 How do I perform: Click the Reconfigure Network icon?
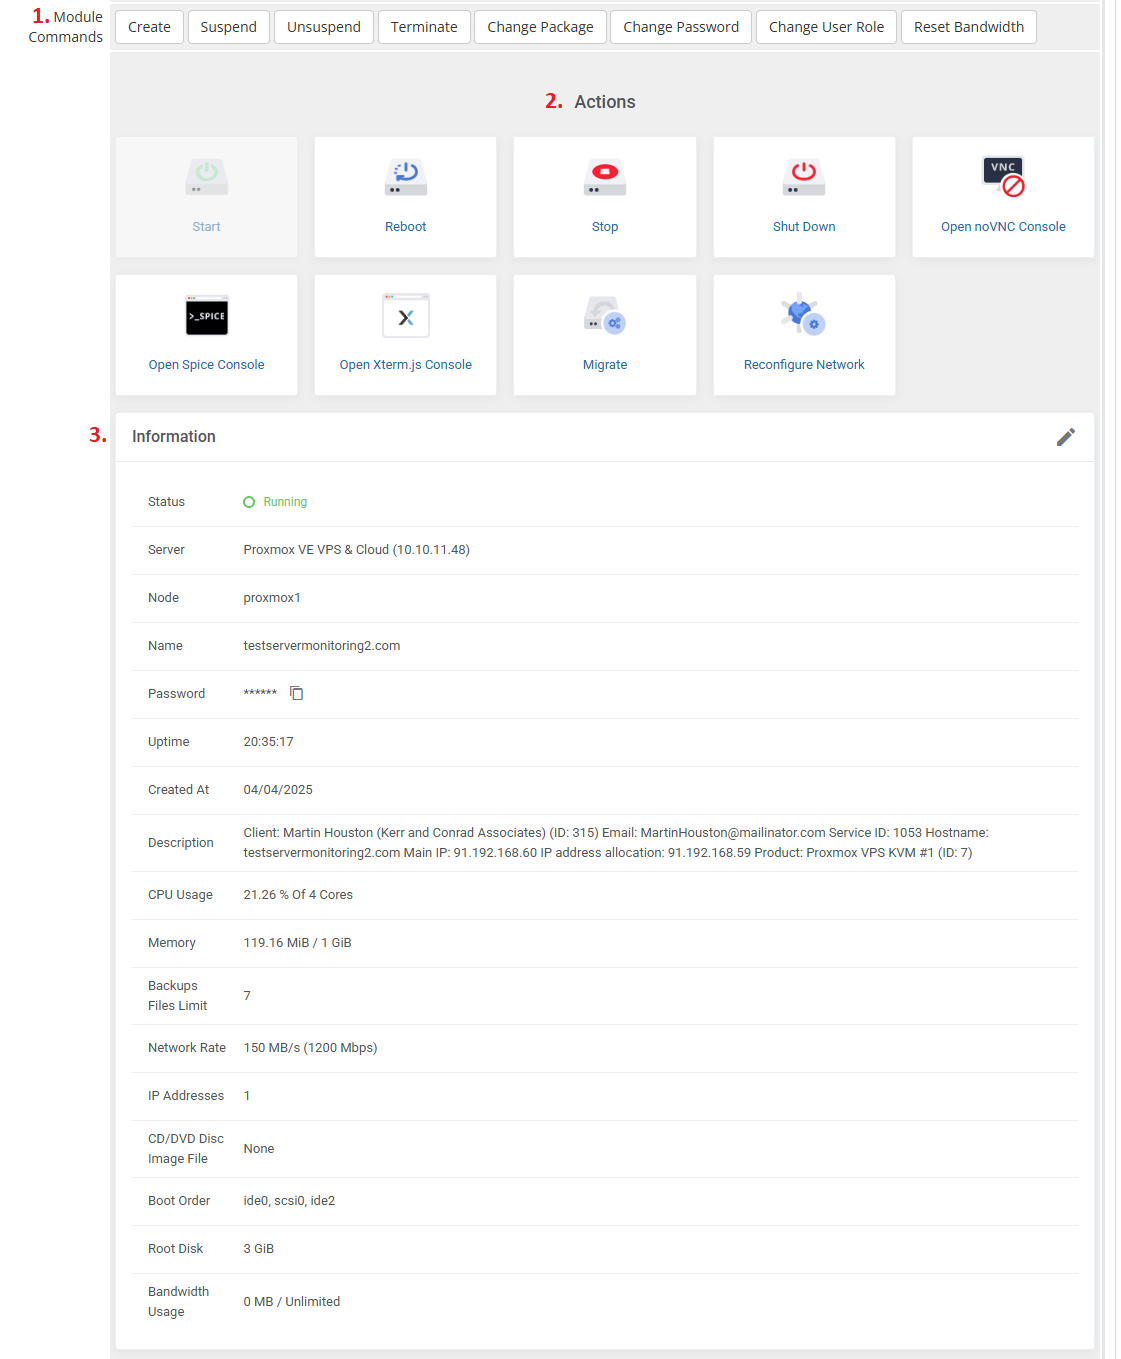click(x=804, y=314)
